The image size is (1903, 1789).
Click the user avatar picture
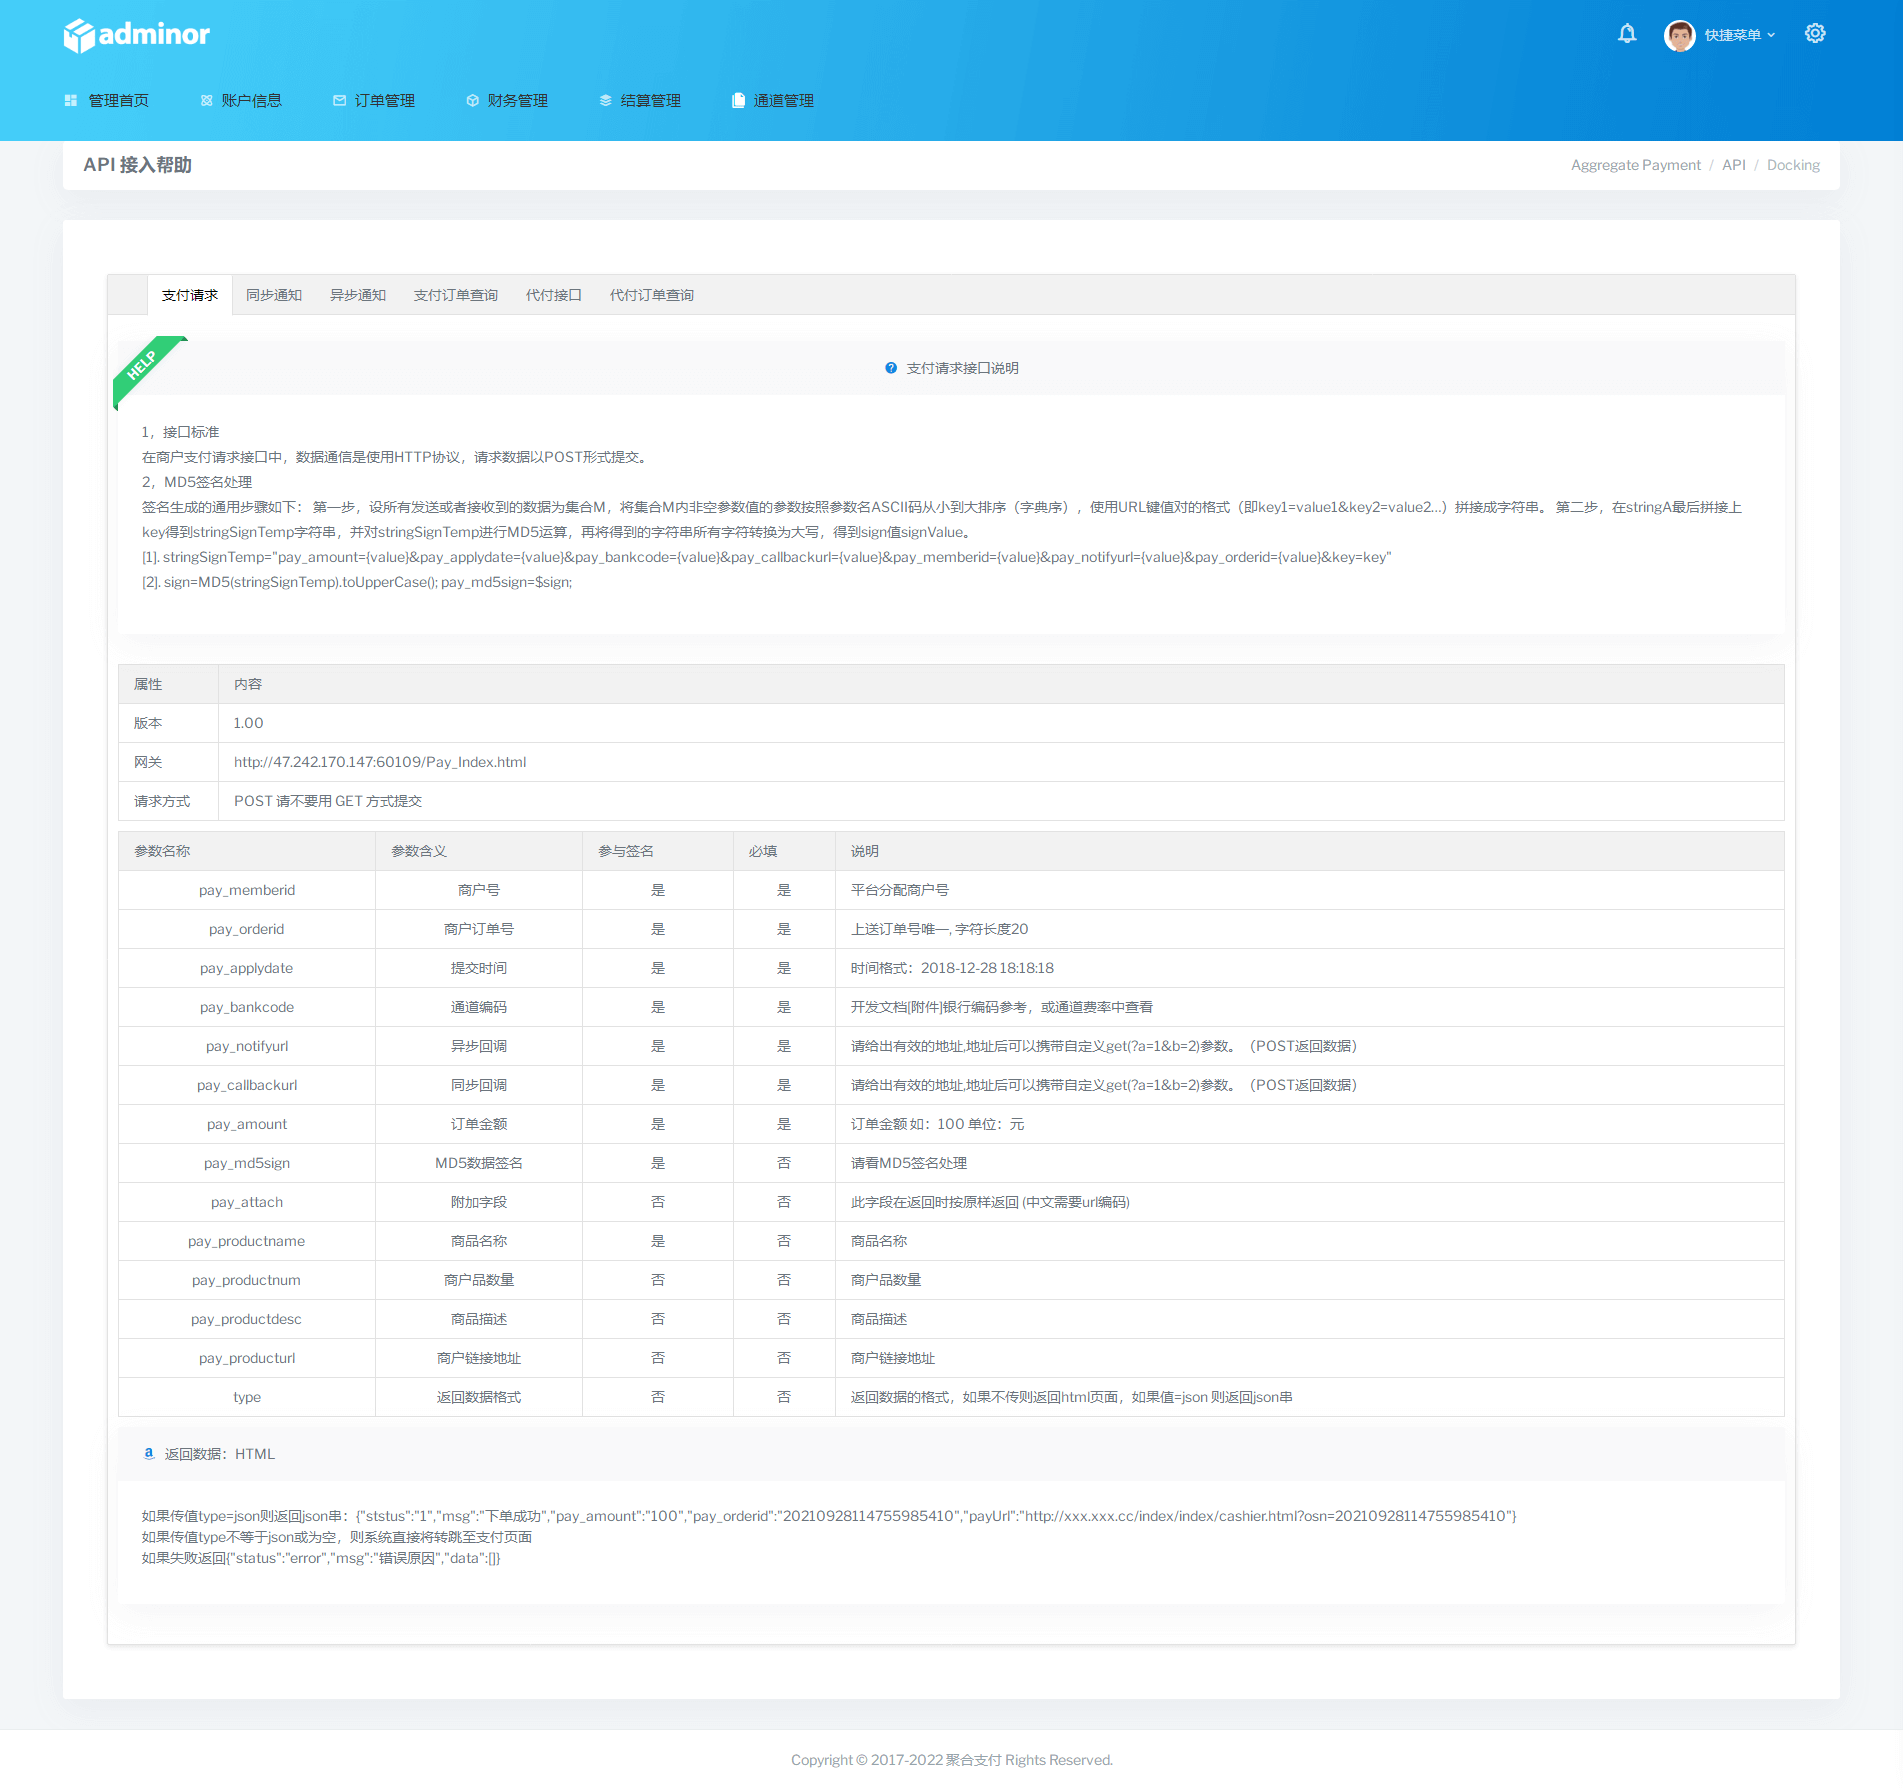point(1679,35)
